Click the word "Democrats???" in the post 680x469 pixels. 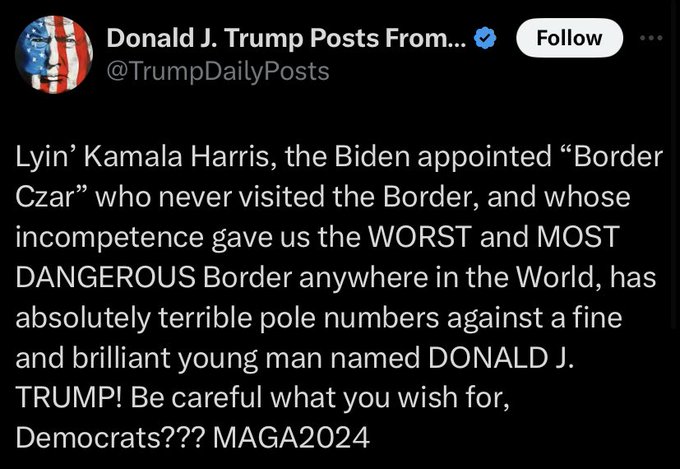110,437
